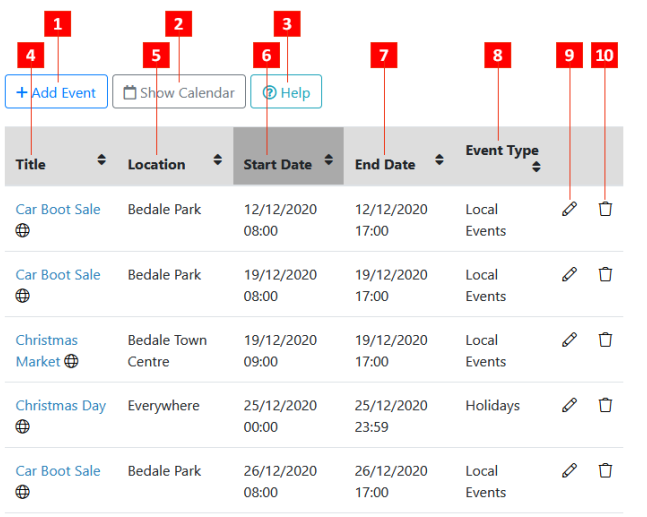
Task: Select the Holidays event type cell
Action: pos(493,406)
